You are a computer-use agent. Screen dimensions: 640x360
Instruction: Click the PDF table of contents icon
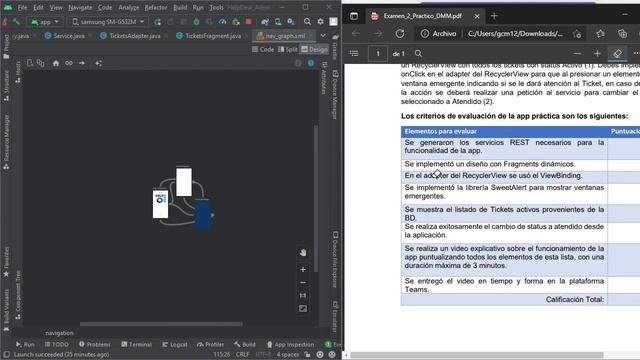[354, 53]
